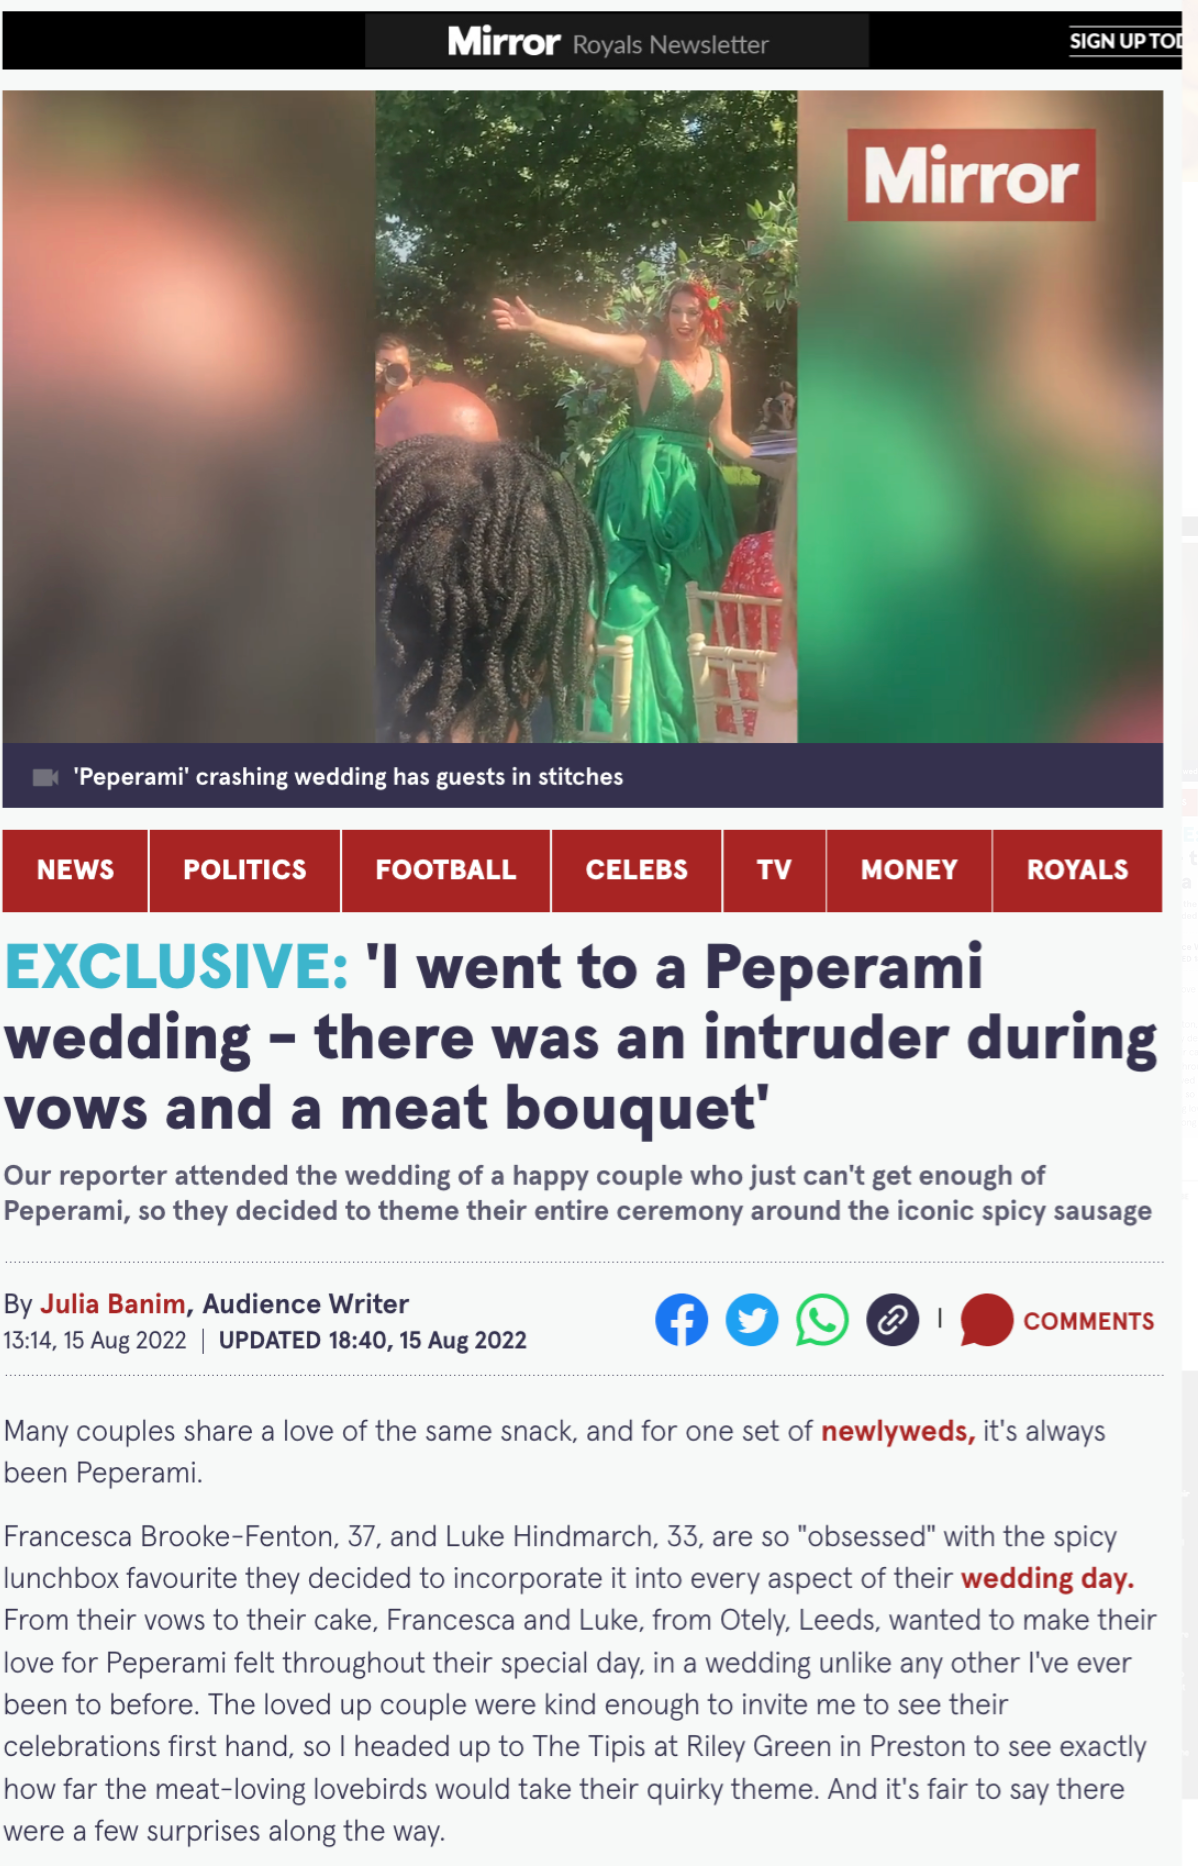Open the Money section
Viewport: 1198px width, 1866px height.
tap(909, 870)
